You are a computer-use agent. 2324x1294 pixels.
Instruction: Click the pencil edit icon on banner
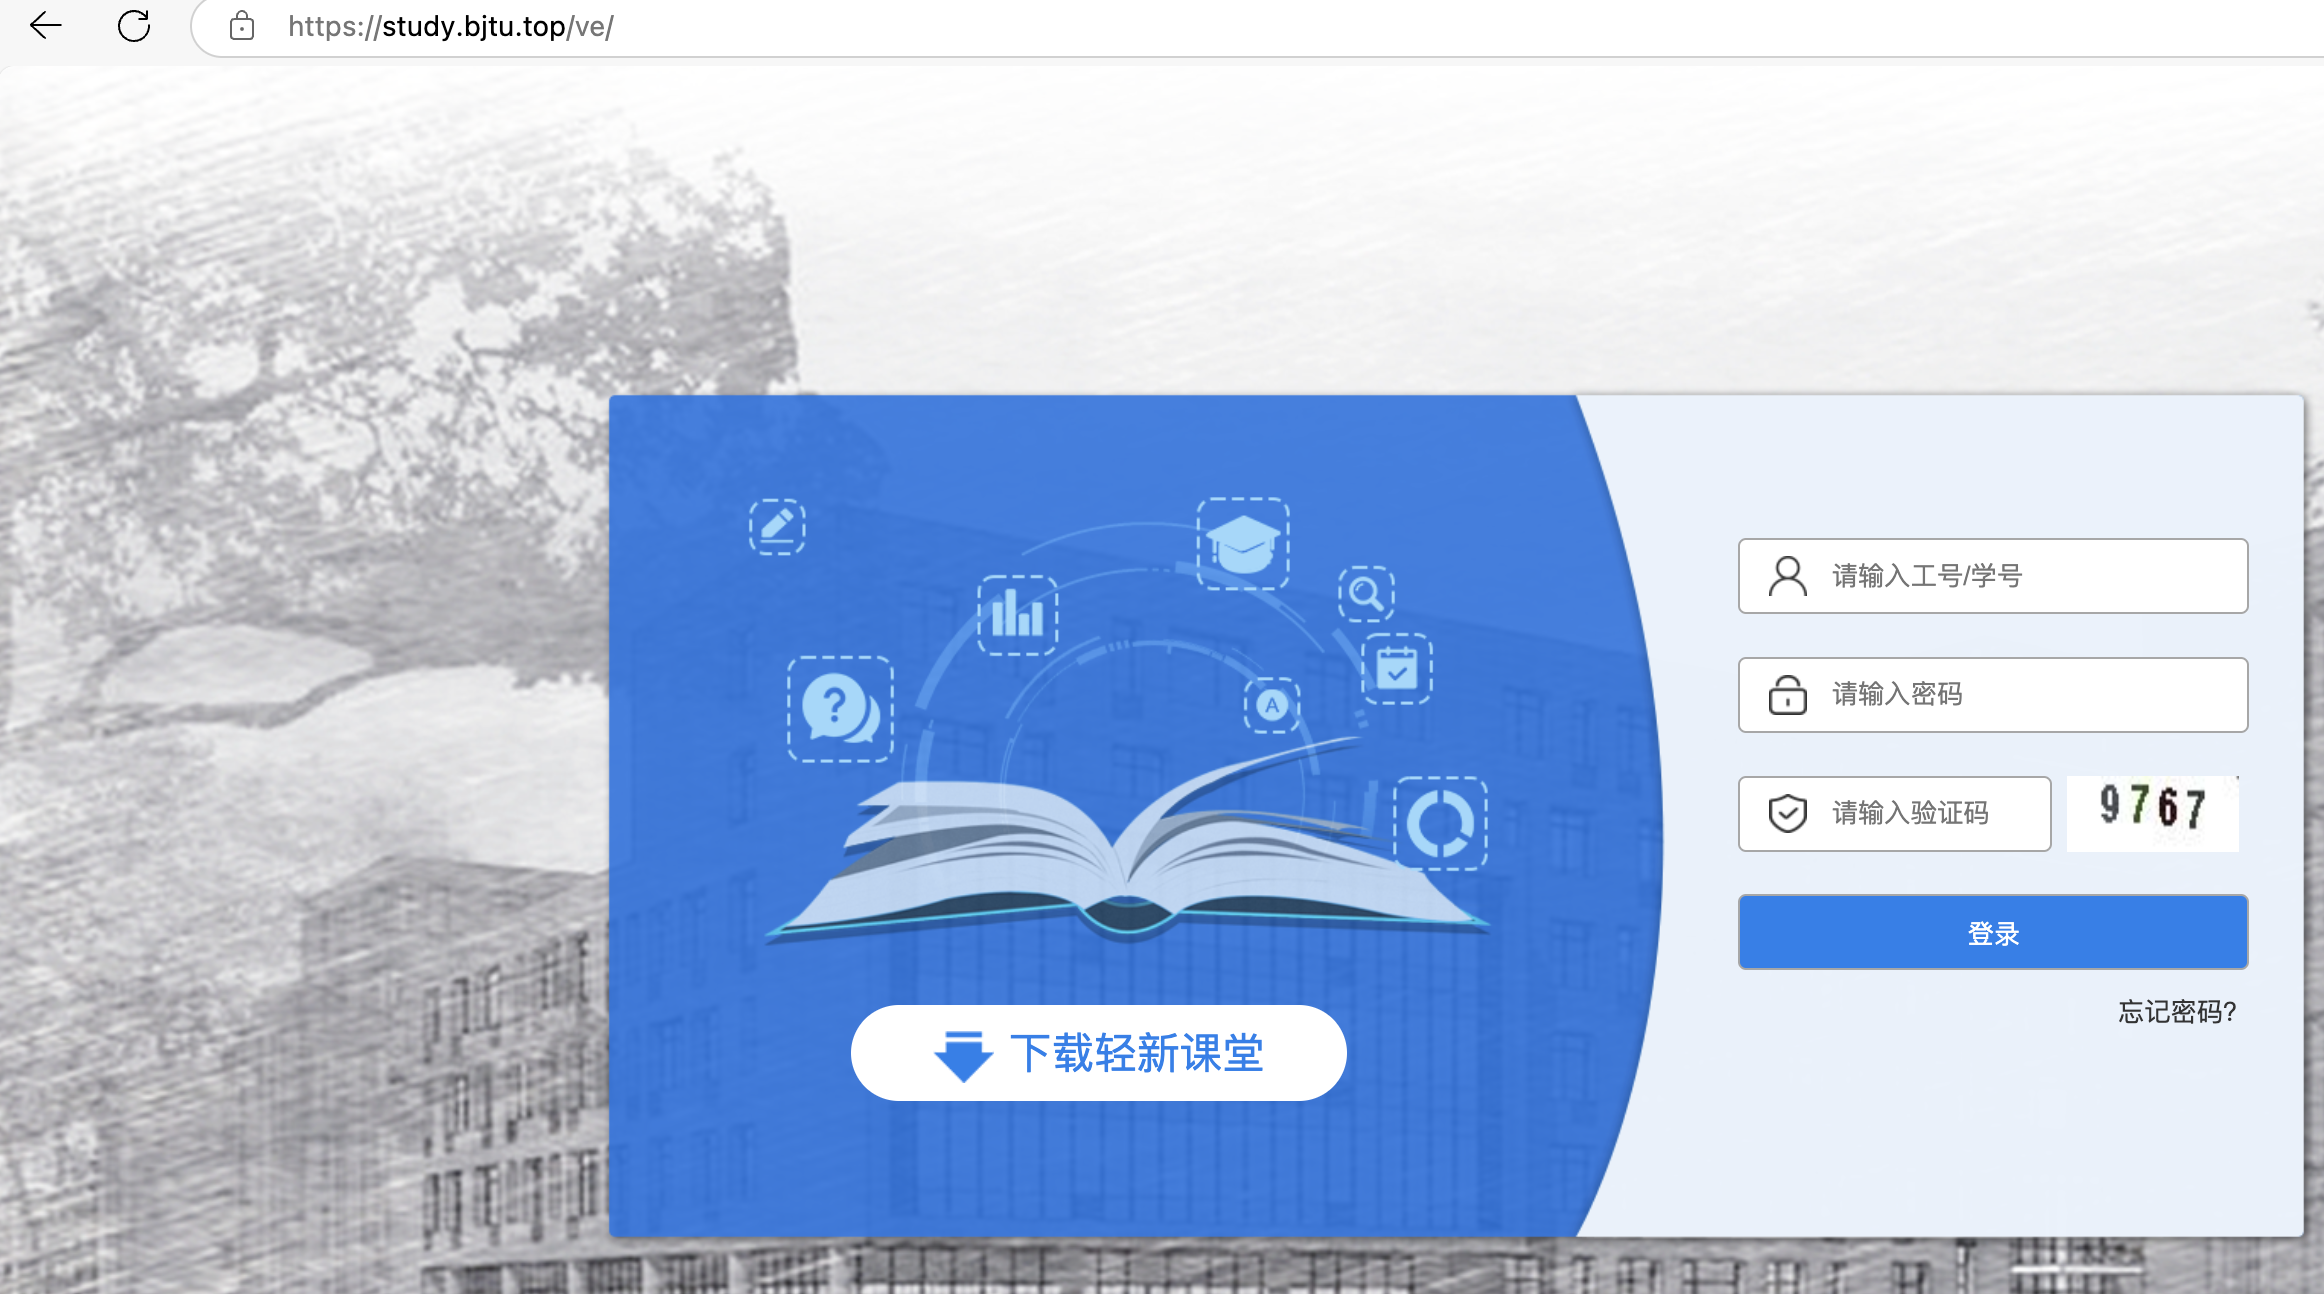click(777, 526)
